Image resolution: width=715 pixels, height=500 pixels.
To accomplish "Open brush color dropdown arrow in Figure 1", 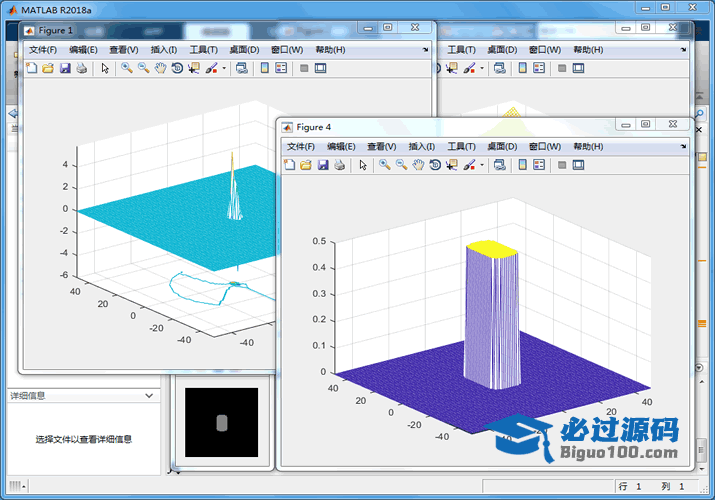I will click(224, 68).
